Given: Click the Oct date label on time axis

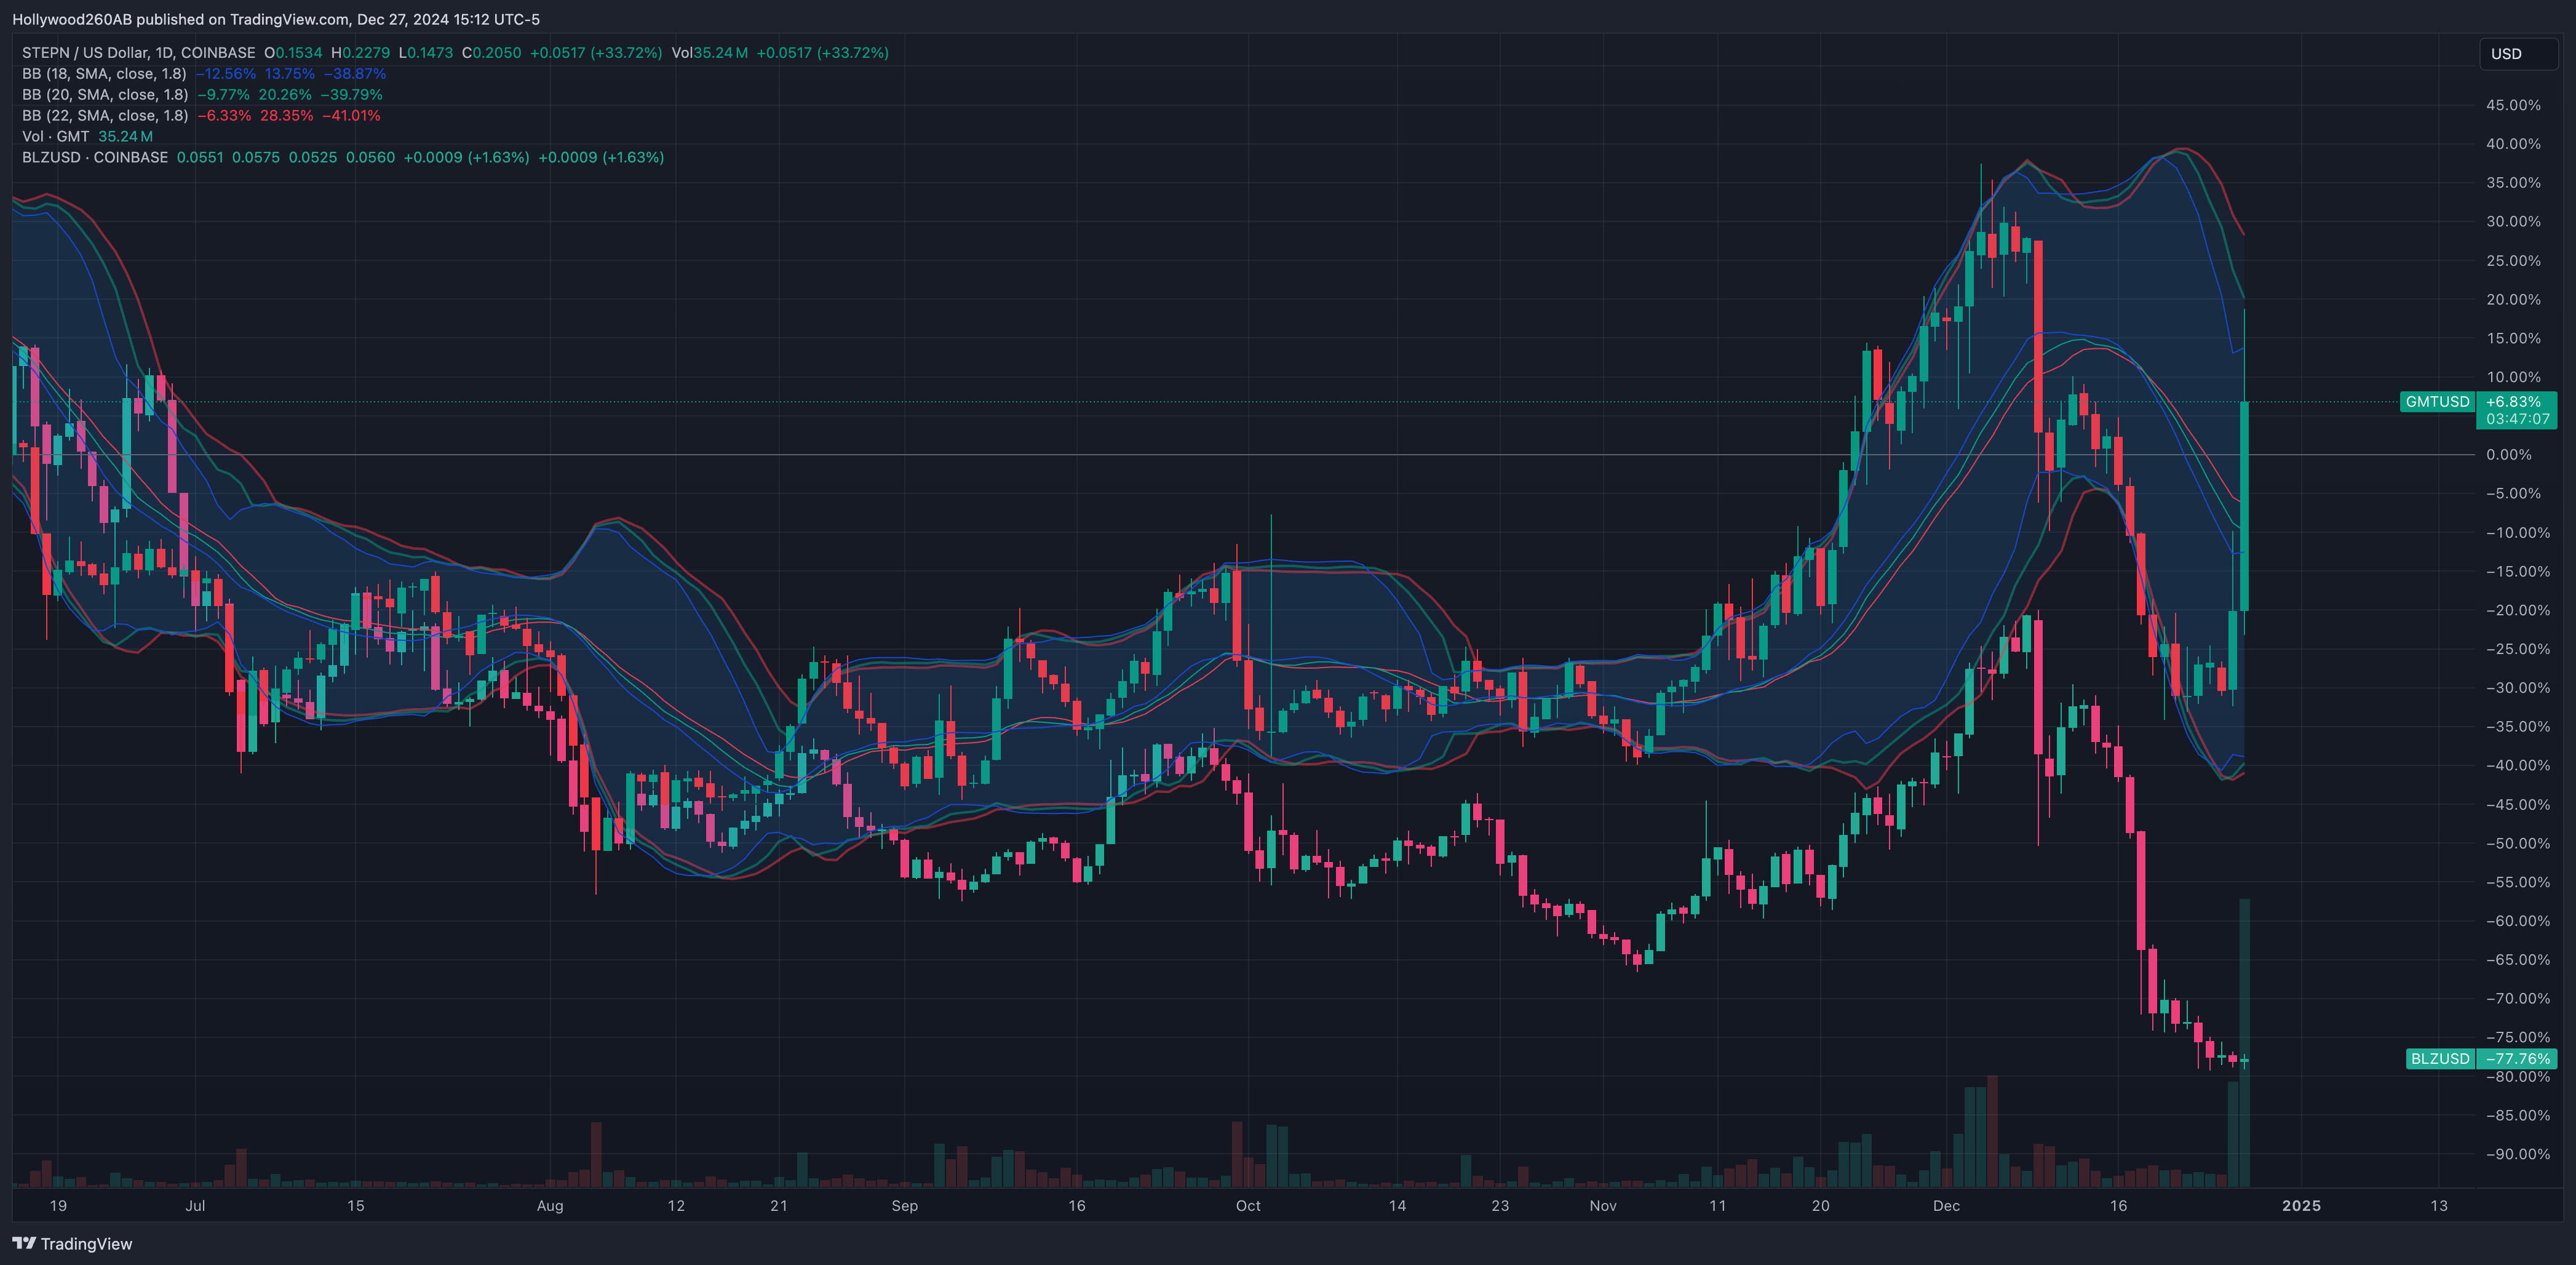Looking at the screenshot, I should point(1248,1206).
